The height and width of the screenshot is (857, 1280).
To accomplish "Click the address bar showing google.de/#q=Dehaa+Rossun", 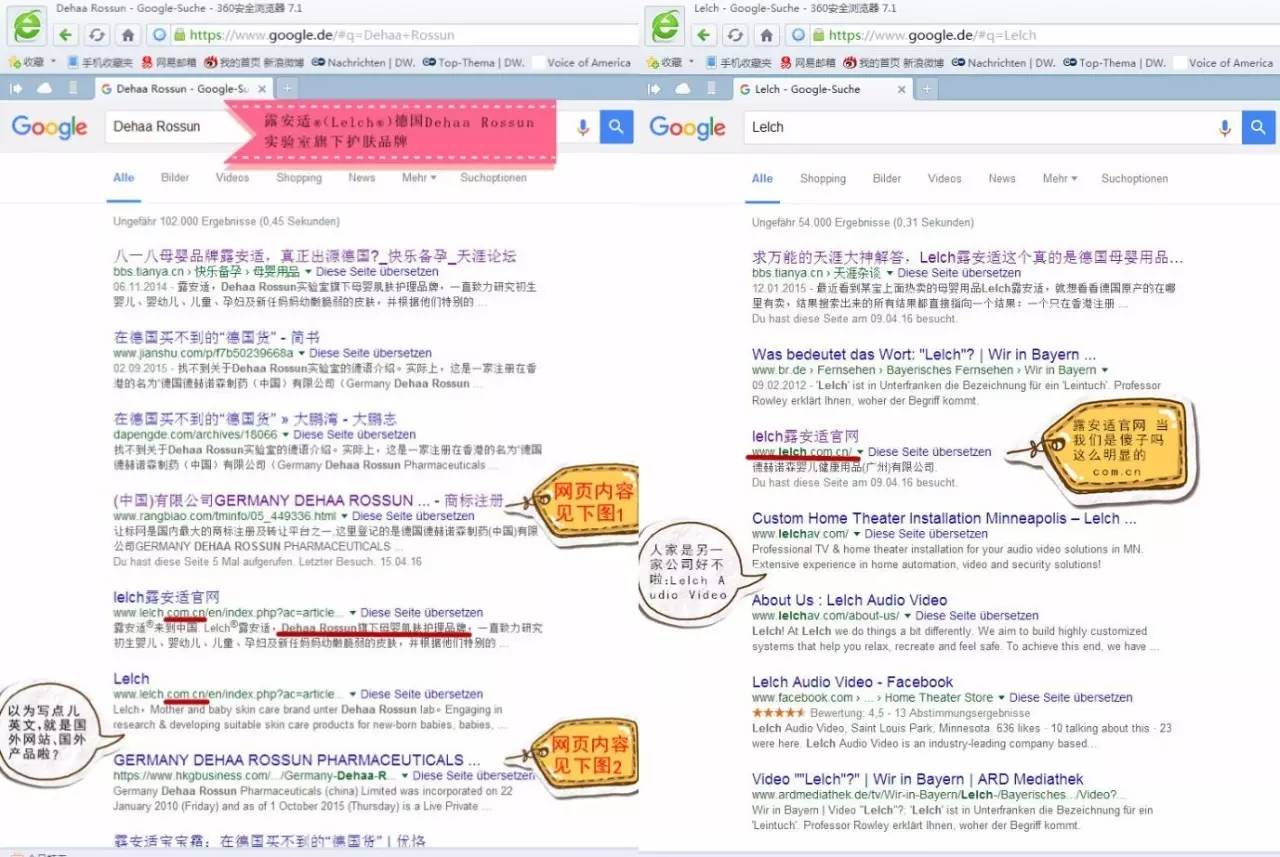I will click(x=405, y=35).
